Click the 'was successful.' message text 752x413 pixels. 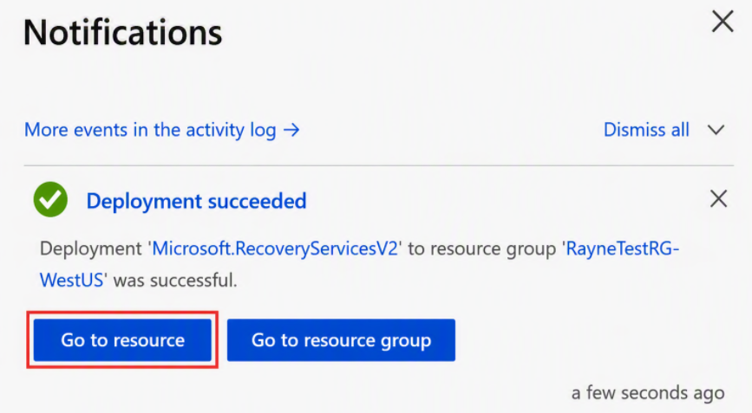pyautogui.click(x=175, y=280)
